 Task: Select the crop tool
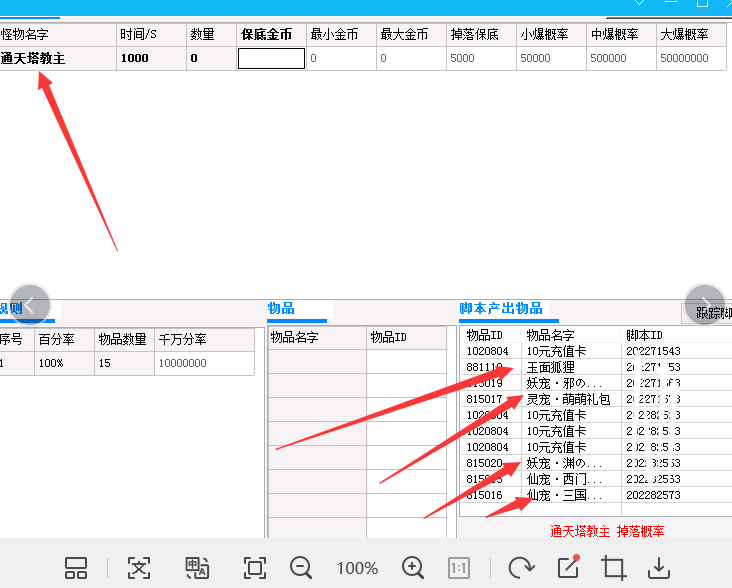(x=614, y=568)
